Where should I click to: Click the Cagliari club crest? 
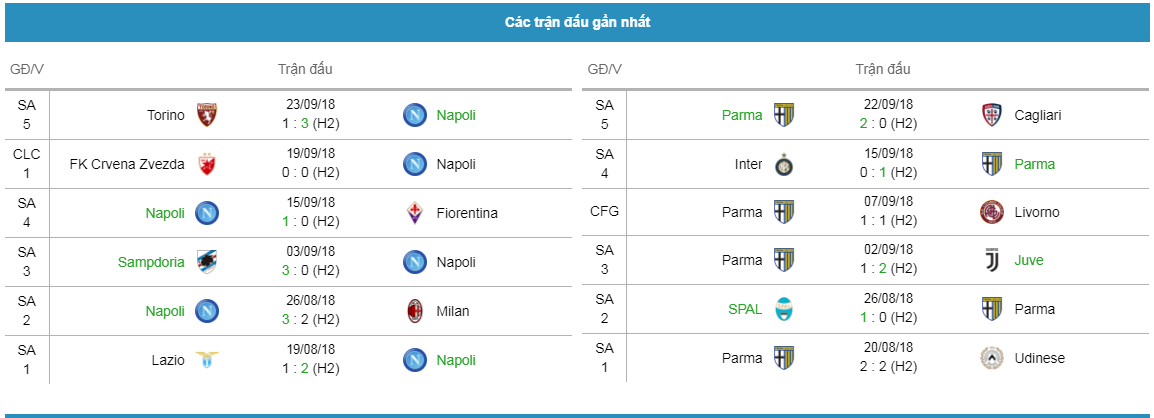click(x=993, y=115)
